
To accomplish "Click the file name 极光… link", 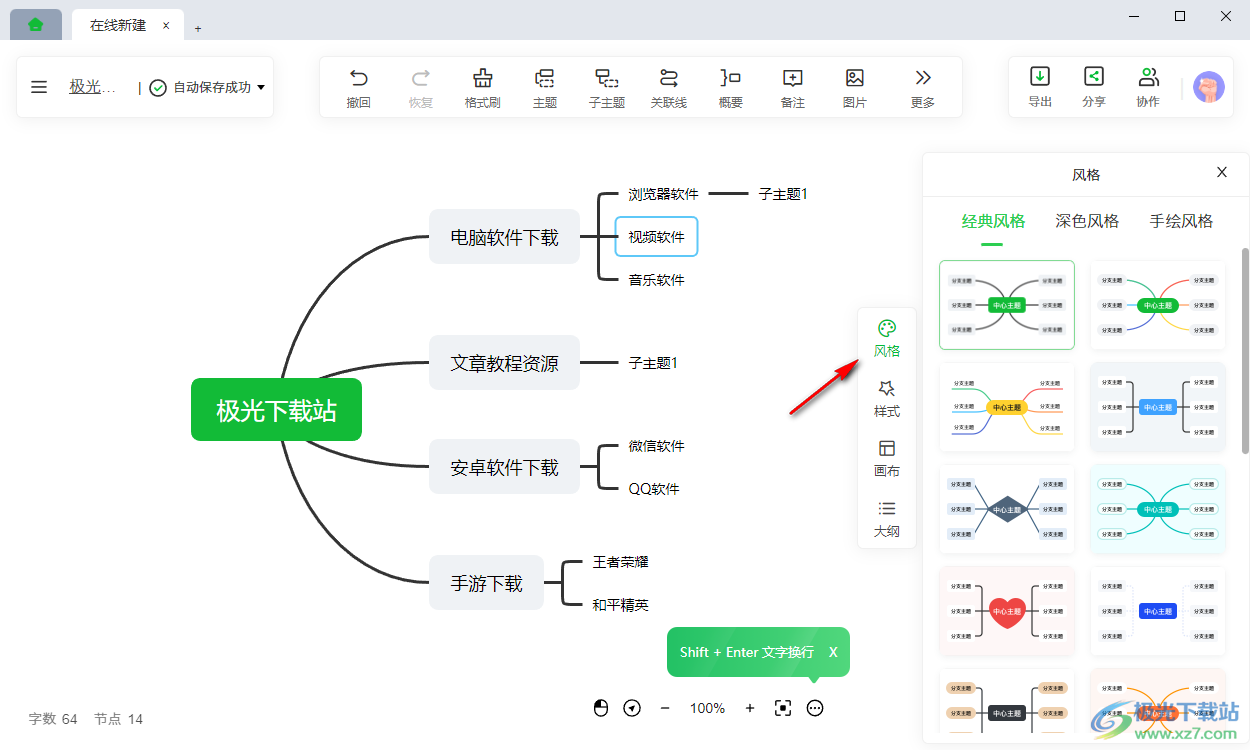I will (x=93, y=87).
